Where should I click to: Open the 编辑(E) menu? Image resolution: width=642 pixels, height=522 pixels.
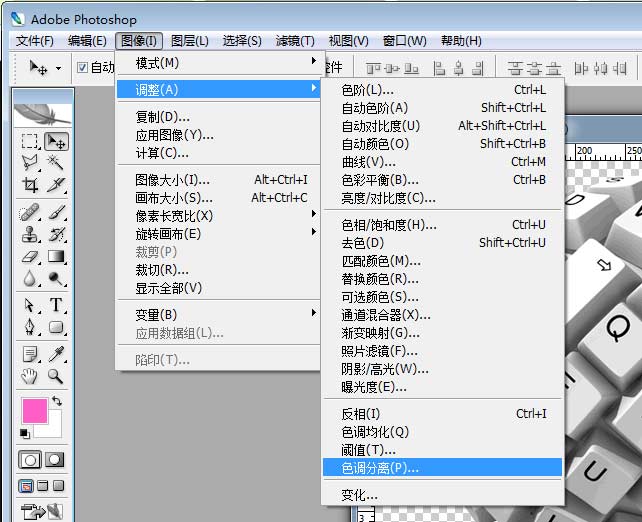[x=87, y=41]
